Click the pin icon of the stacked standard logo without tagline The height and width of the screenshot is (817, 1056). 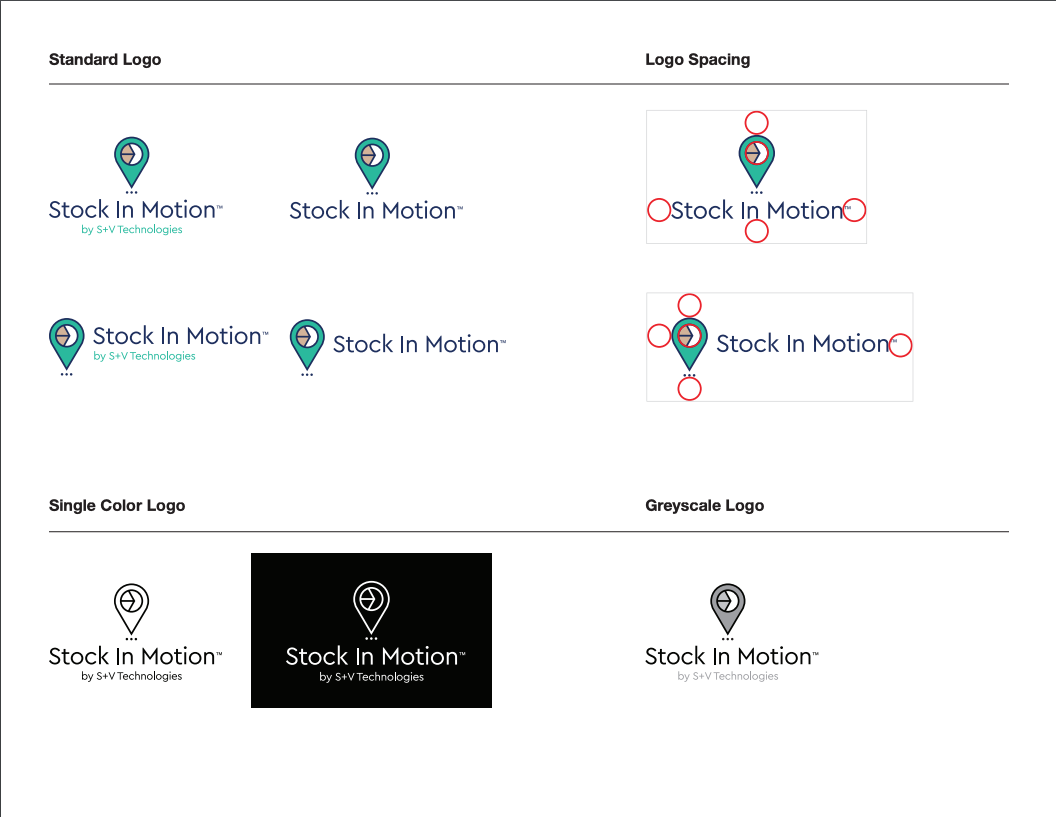pyautogui.click(x=371, y=160)
